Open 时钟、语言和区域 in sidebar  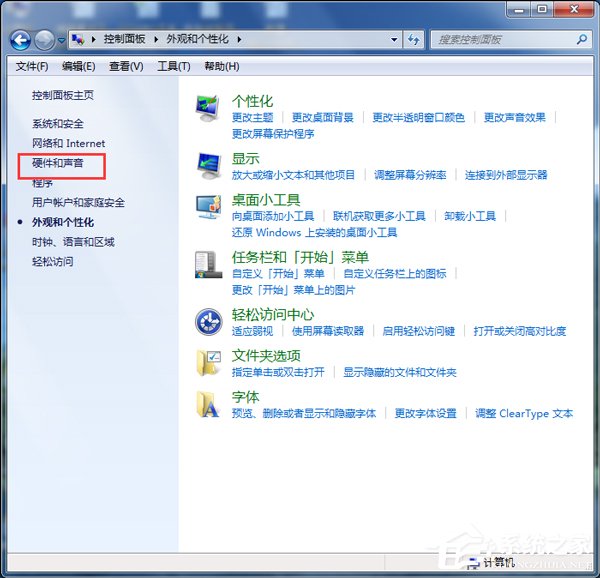(x=73, y=242)
